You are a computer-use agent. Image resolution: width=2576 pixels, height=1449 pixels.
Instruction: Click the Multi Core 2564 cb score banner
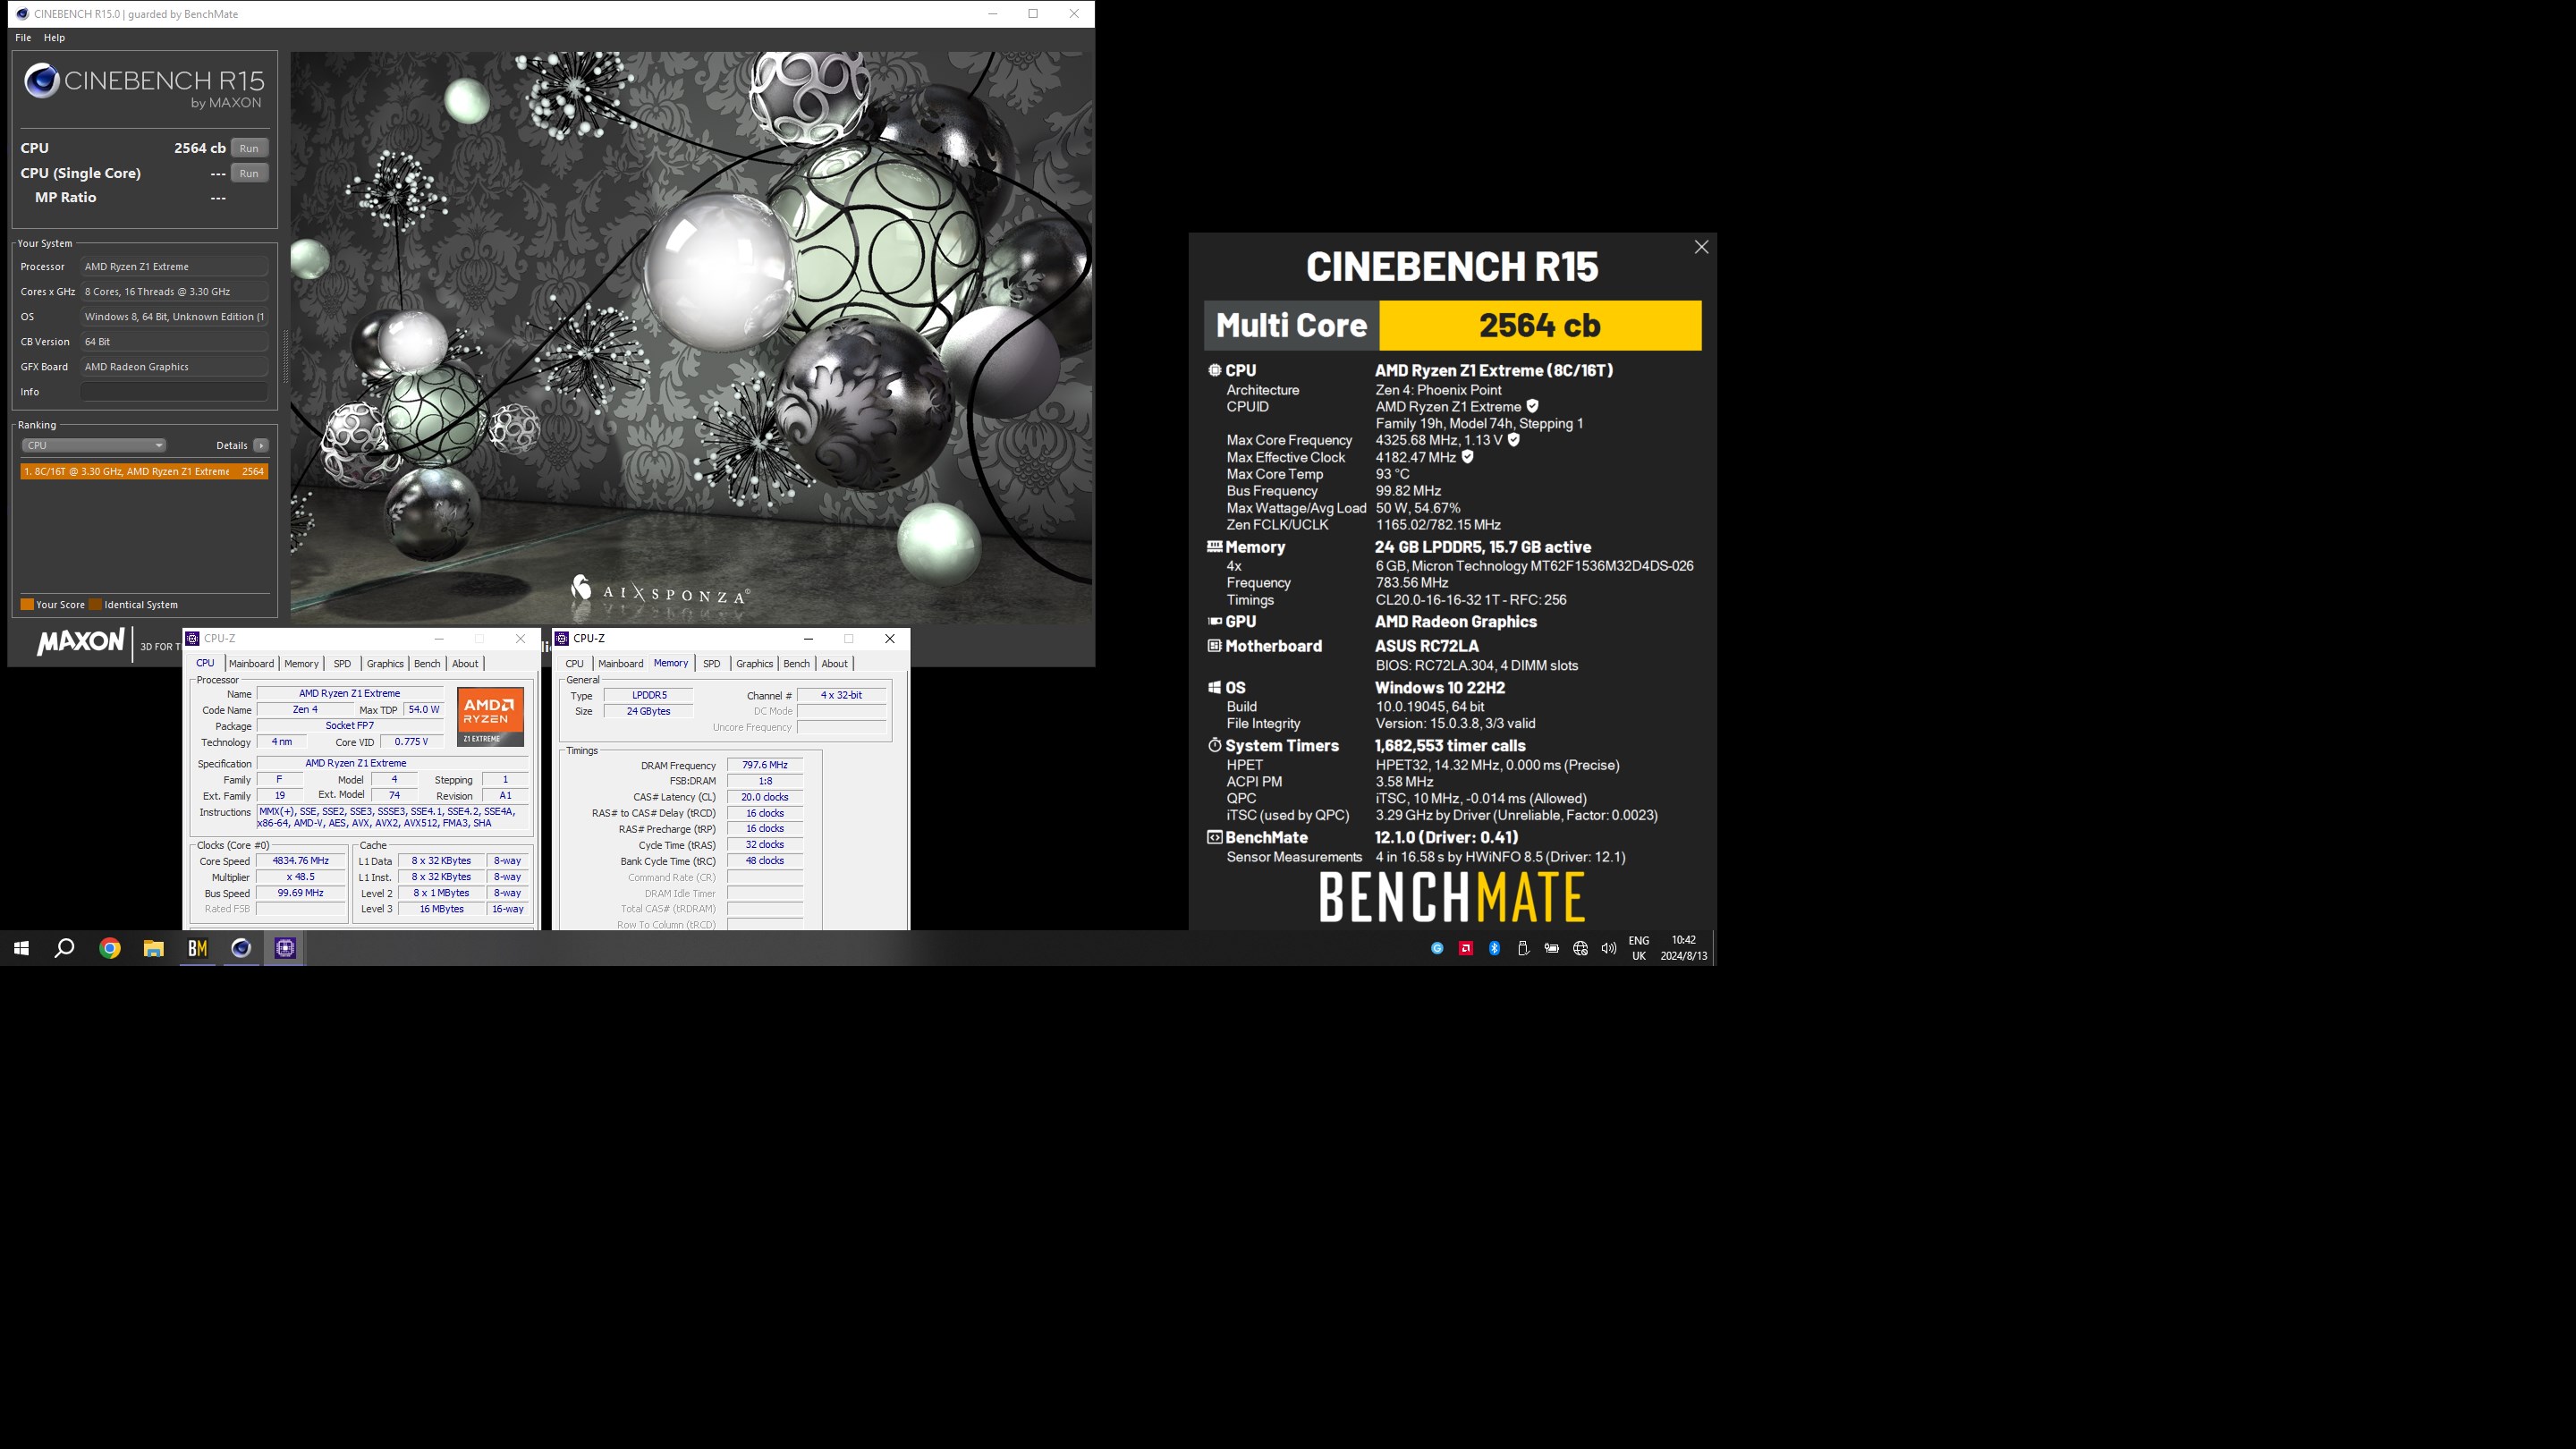1453,325
